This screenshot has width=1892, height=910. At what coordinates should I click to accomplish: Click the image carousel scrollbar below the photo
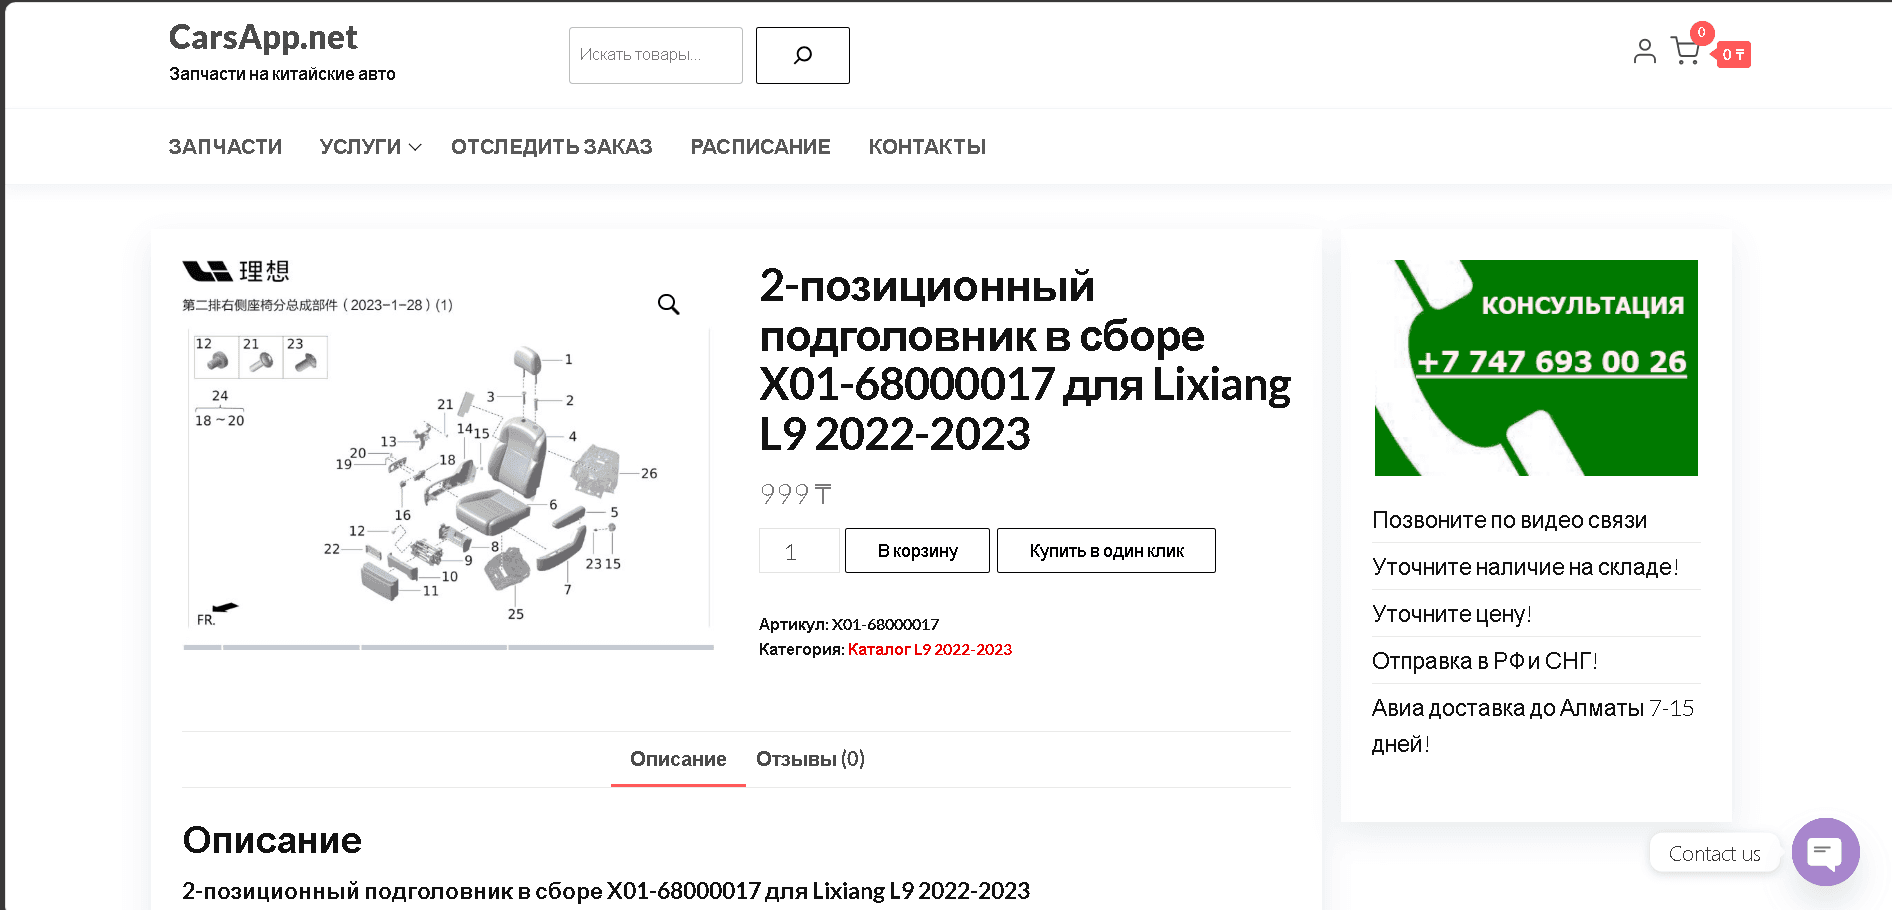click(448, 648)
